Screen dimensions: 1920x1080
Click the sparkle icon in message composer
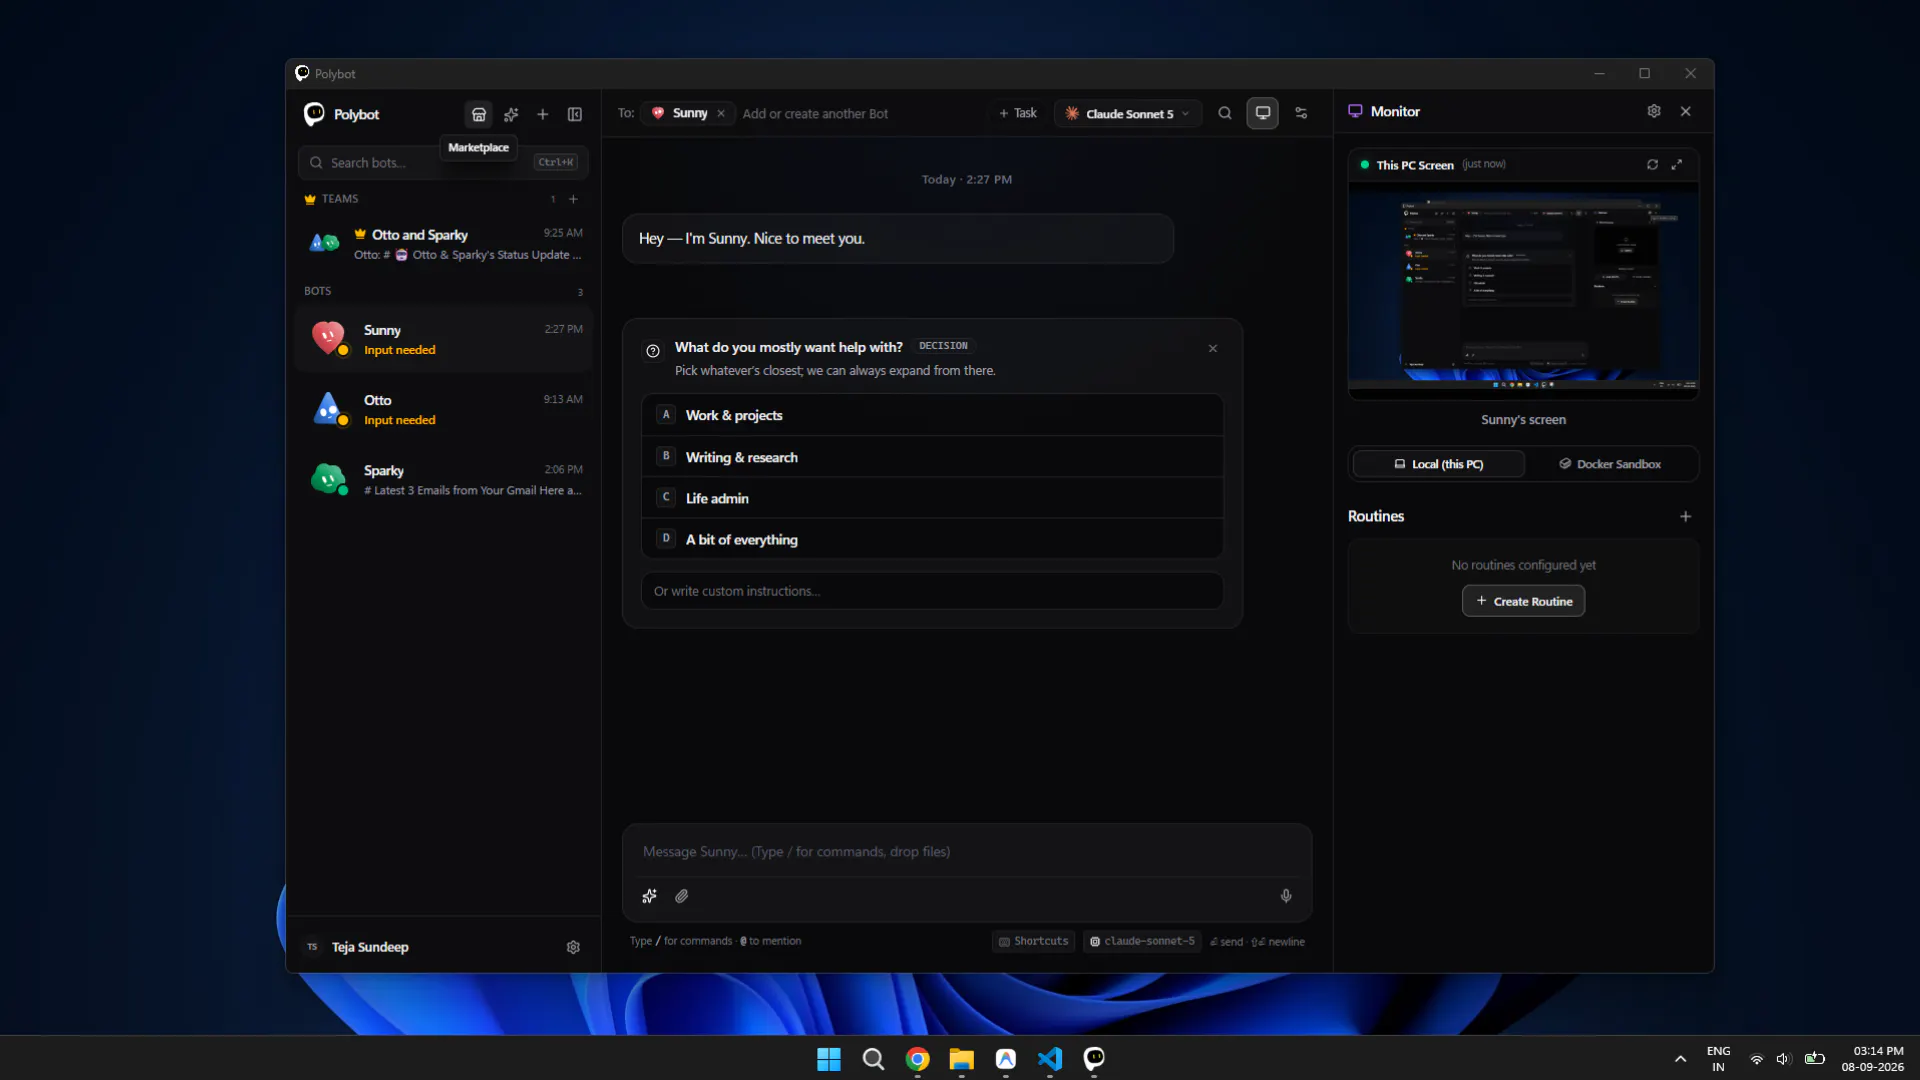pos(649,896)
